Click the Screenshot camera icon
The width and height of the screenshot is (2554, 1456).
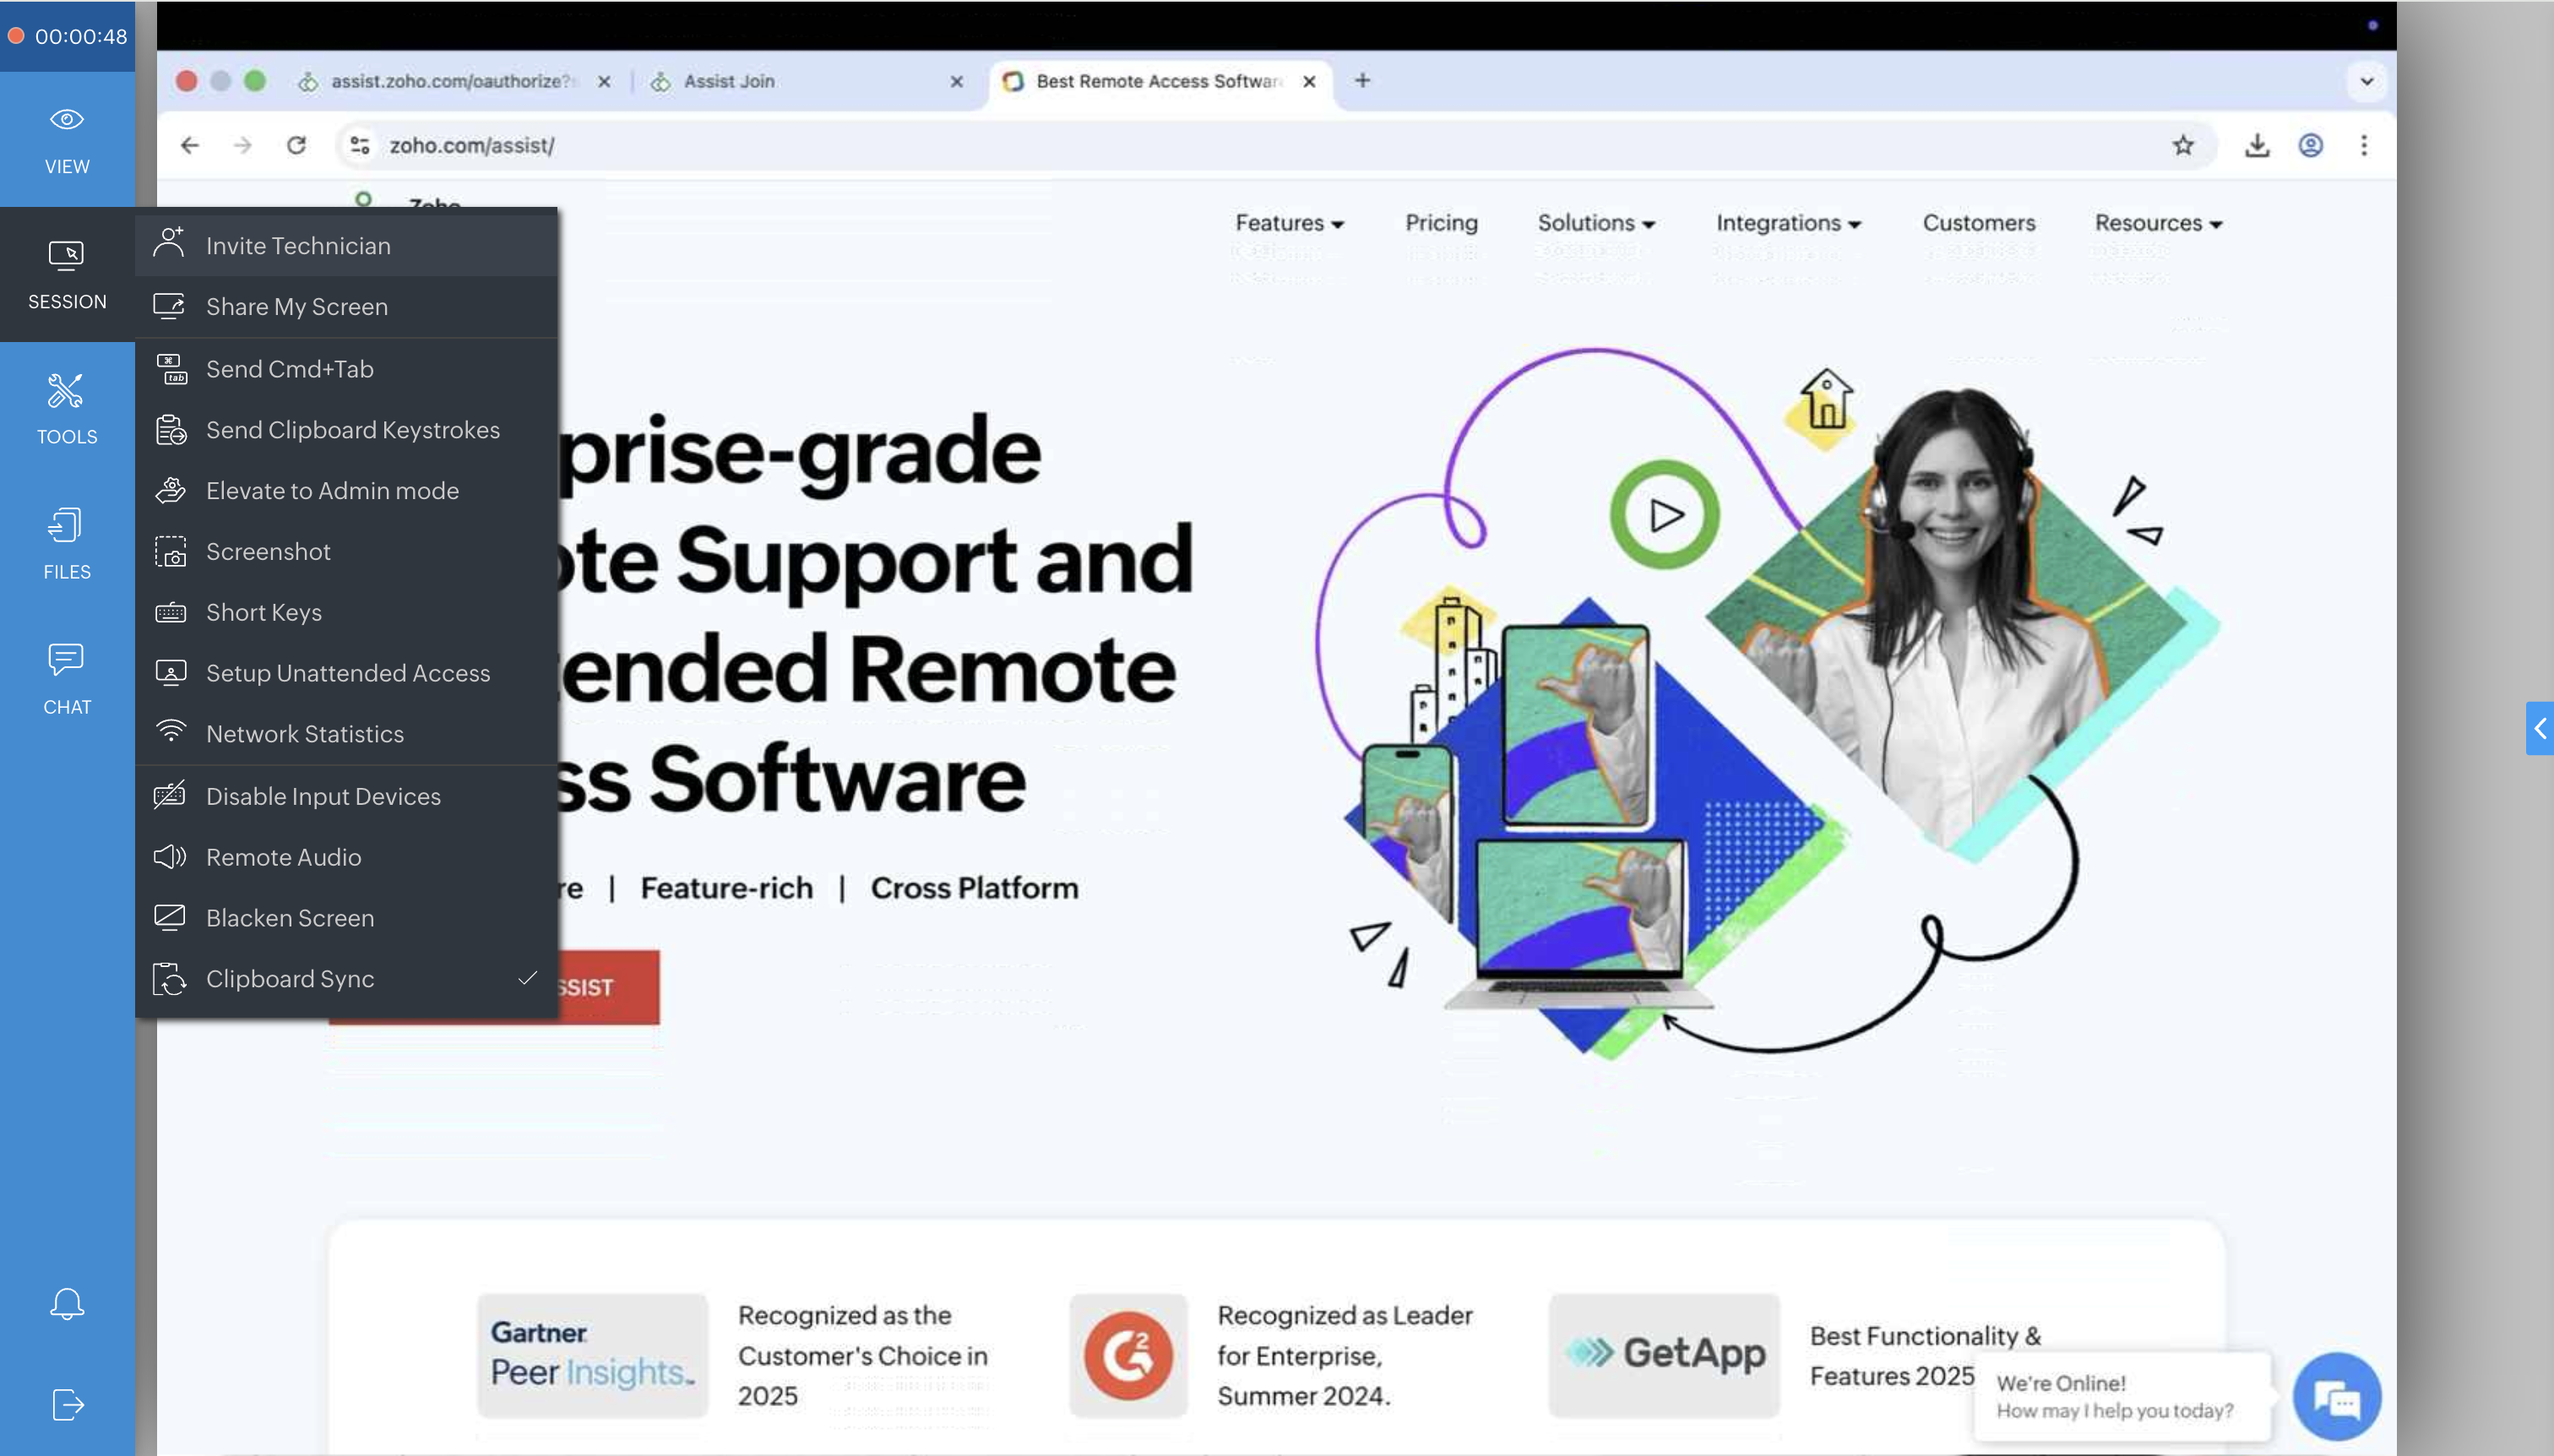point(170,552)
